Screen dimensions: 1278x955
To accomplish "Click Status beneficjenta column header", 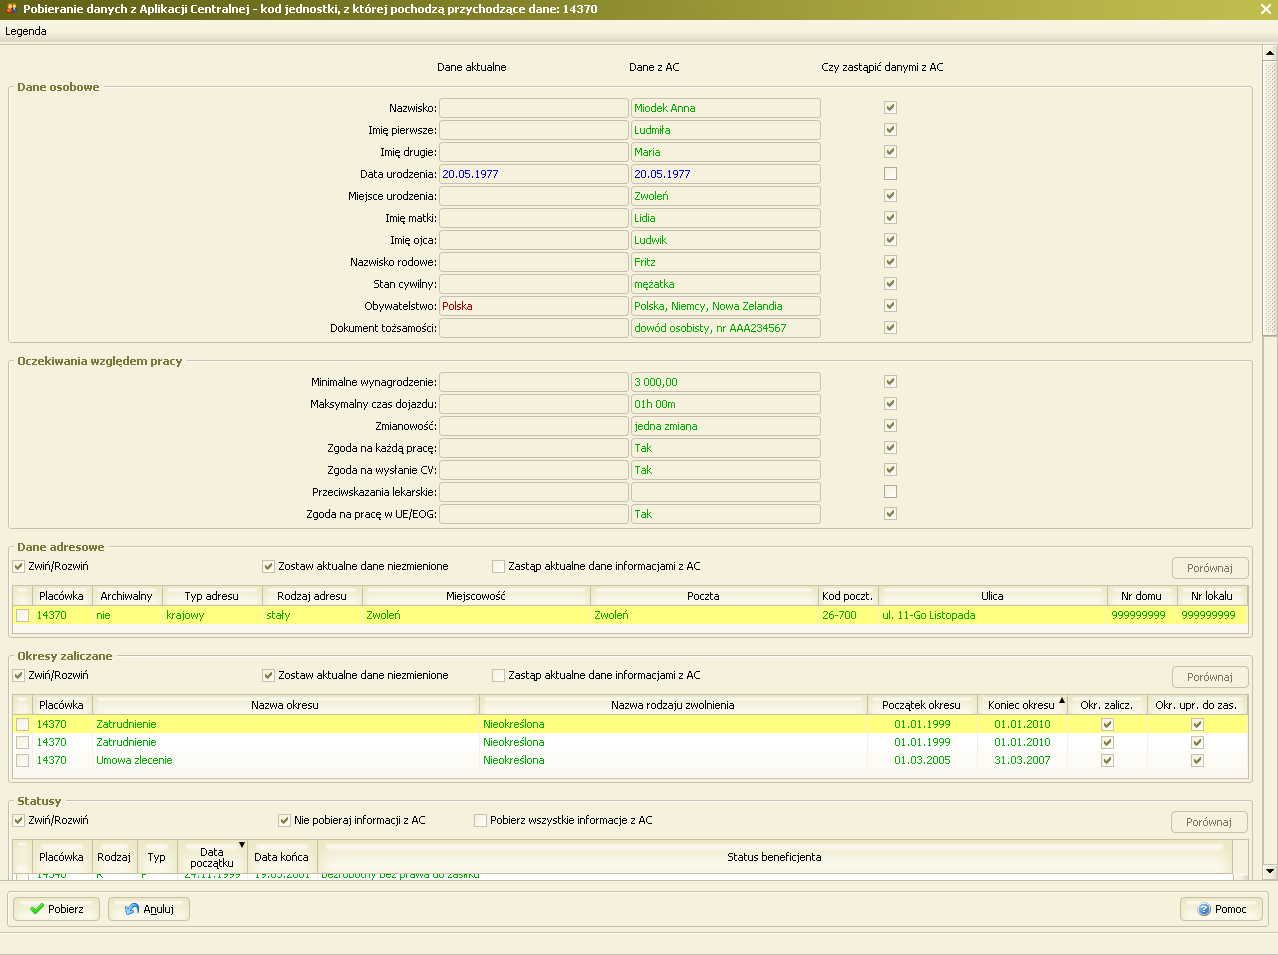I will (774, 857).
